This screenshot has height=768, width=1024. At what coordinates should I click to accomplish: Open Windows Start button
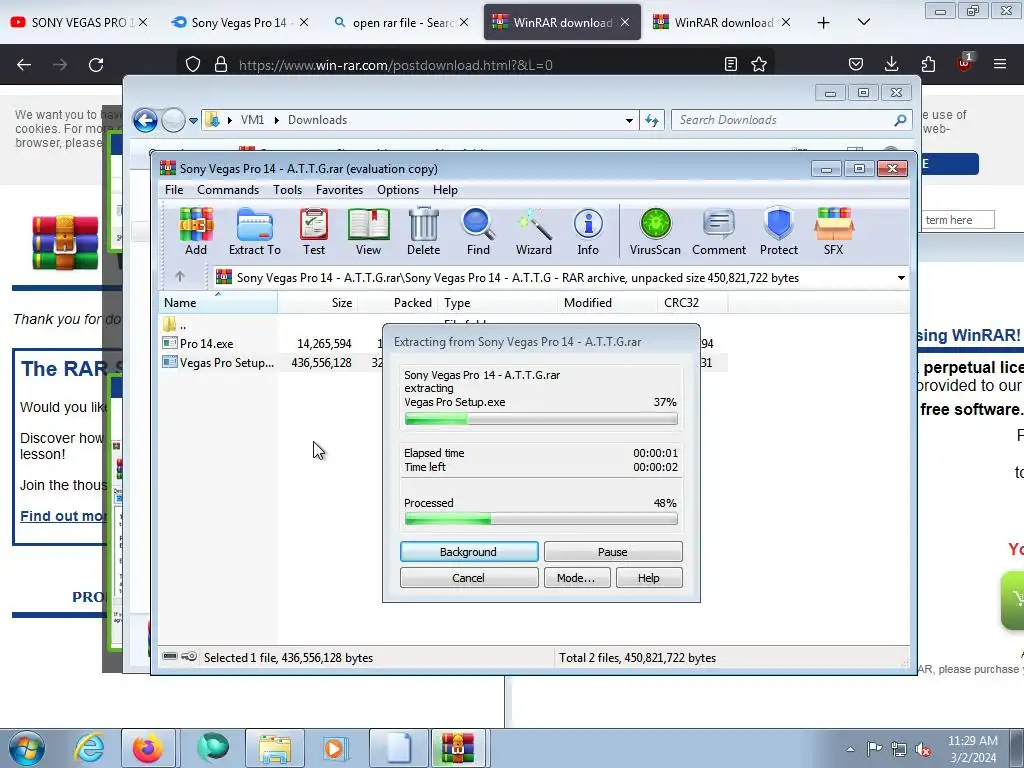(x=27, y=748)
